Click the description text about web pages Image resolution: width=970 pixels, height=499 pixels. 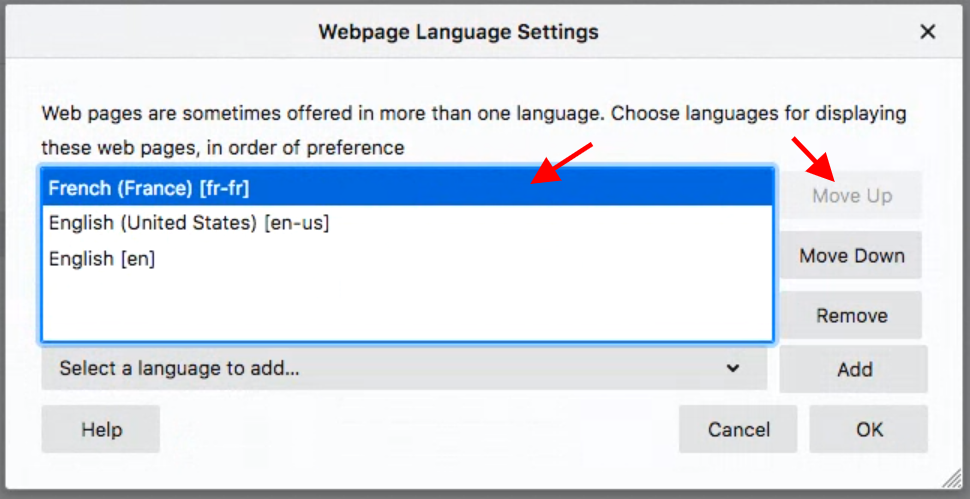(473, 113)
